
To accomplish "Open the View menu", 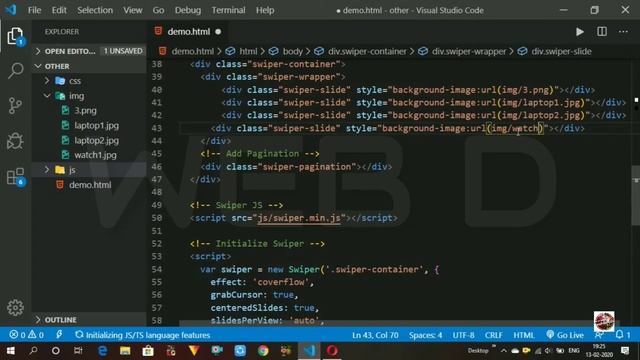I will [x=133, y=10].
